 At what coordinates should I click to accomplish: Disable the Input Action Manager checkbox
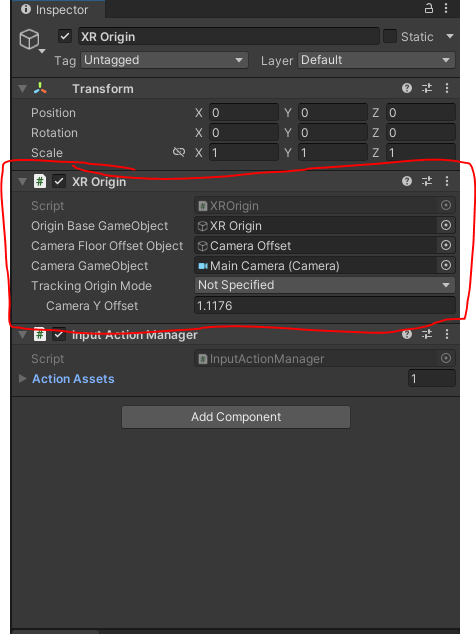click(x=59, y=334)
